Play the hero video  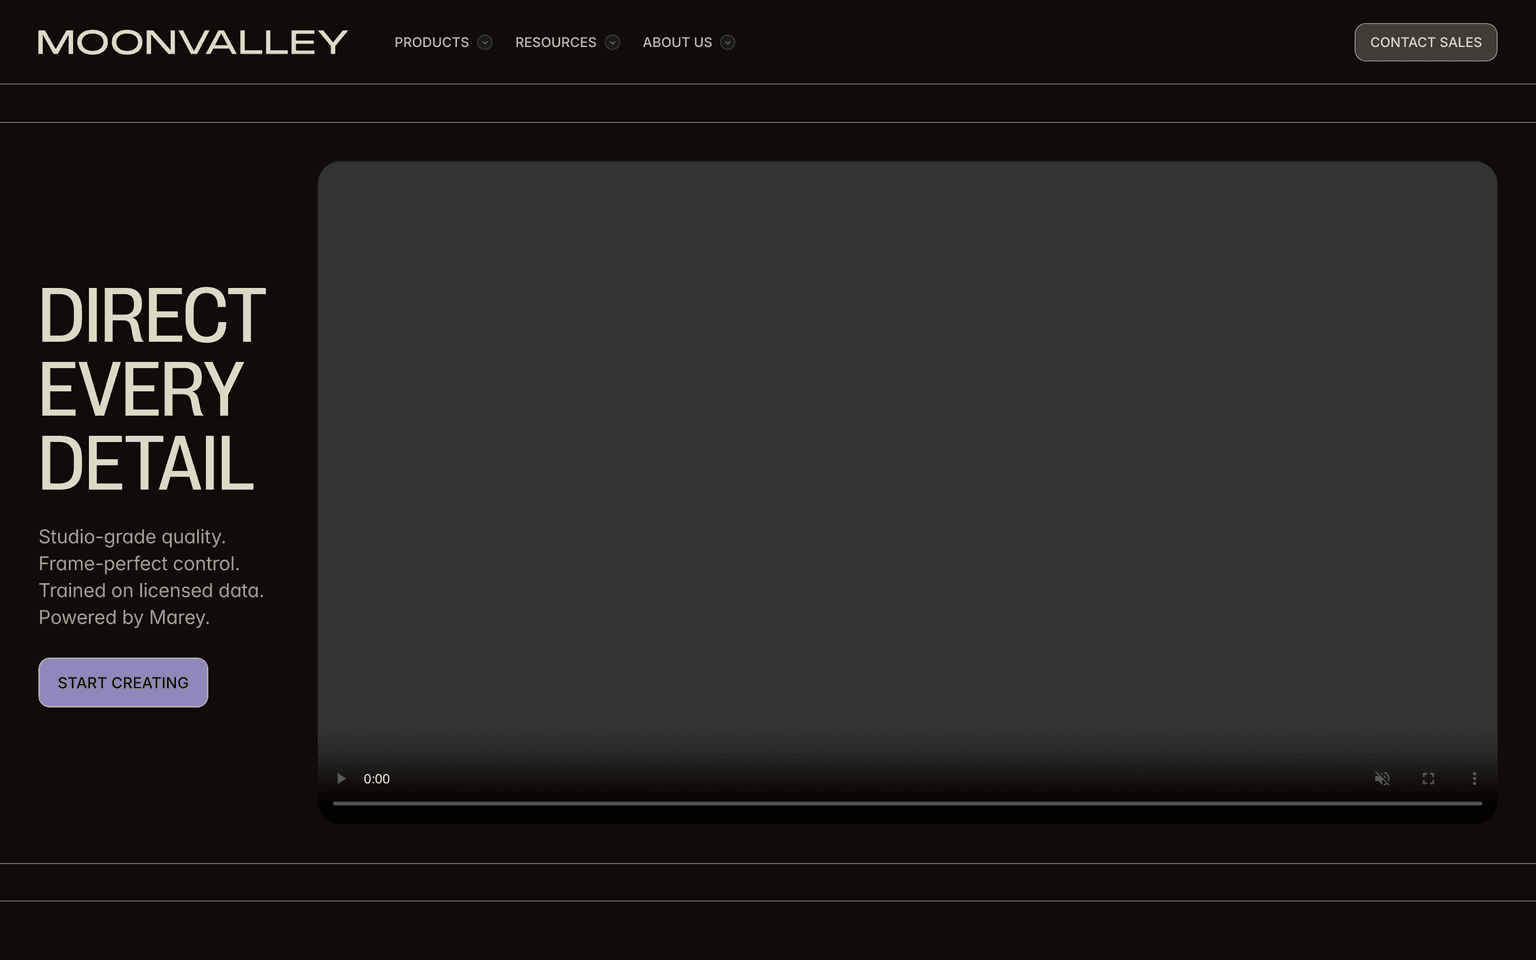(x=341, y=779)
